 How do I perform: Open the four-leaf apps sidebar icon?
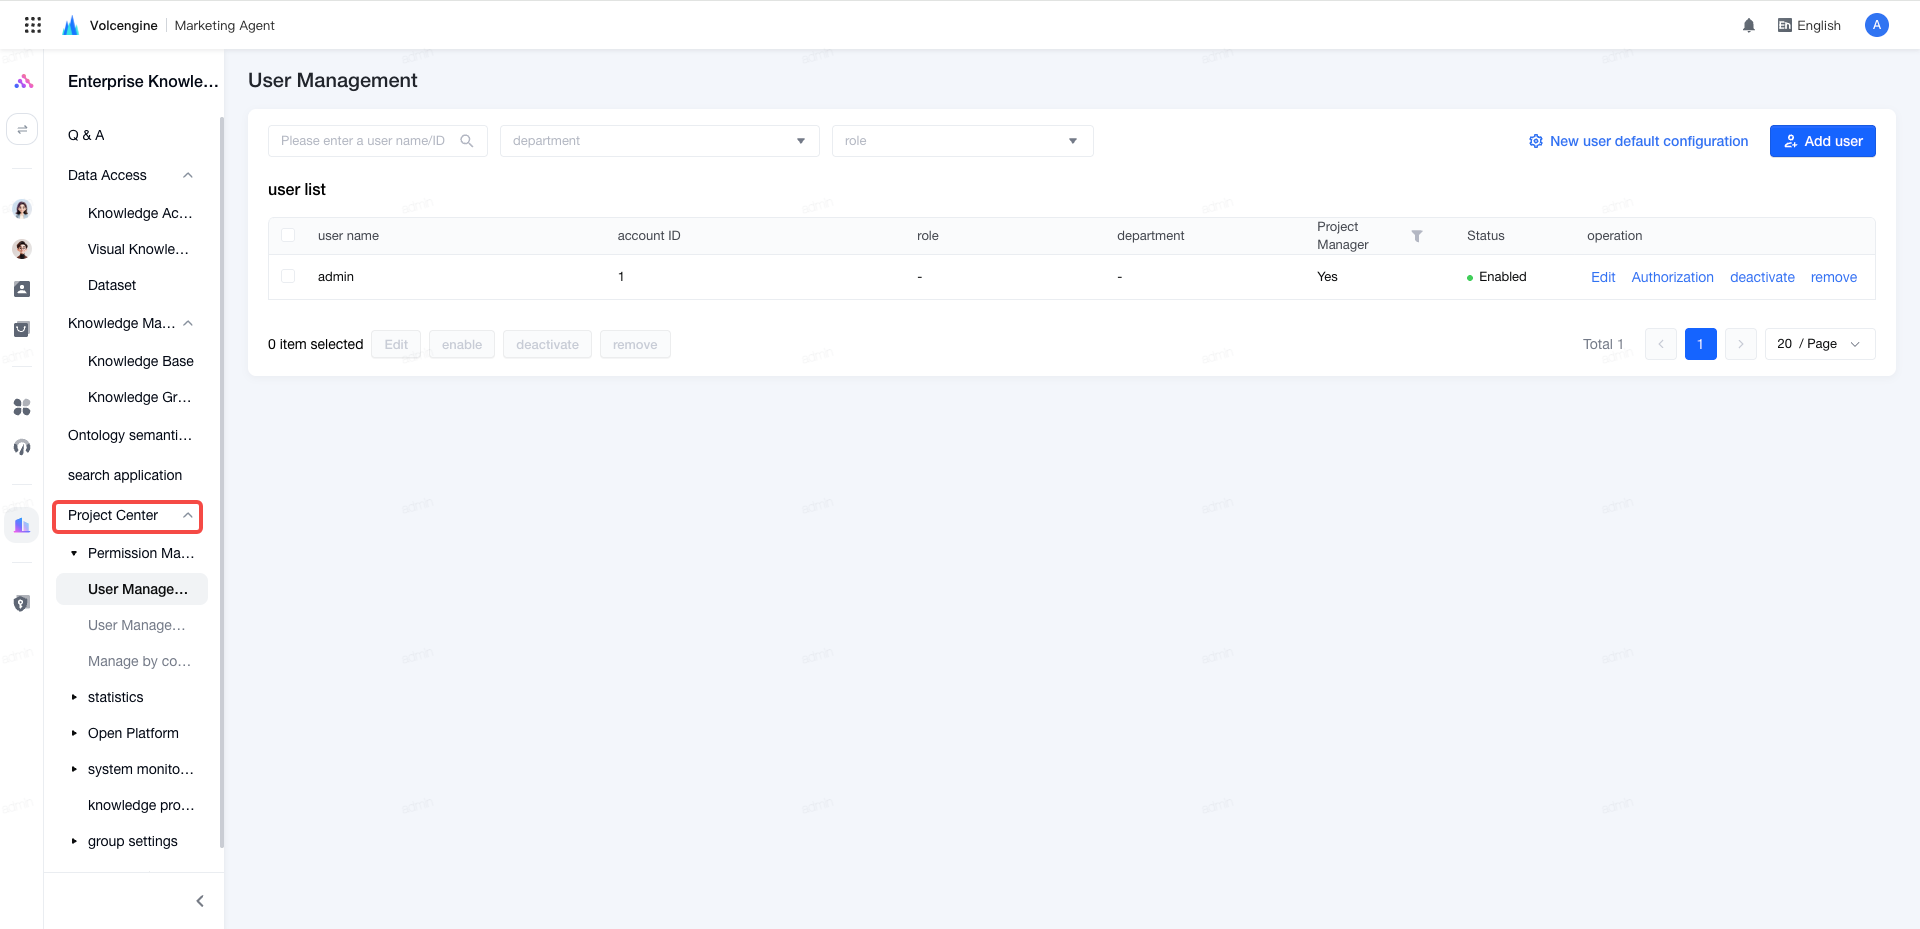click(x=22, y=407)
